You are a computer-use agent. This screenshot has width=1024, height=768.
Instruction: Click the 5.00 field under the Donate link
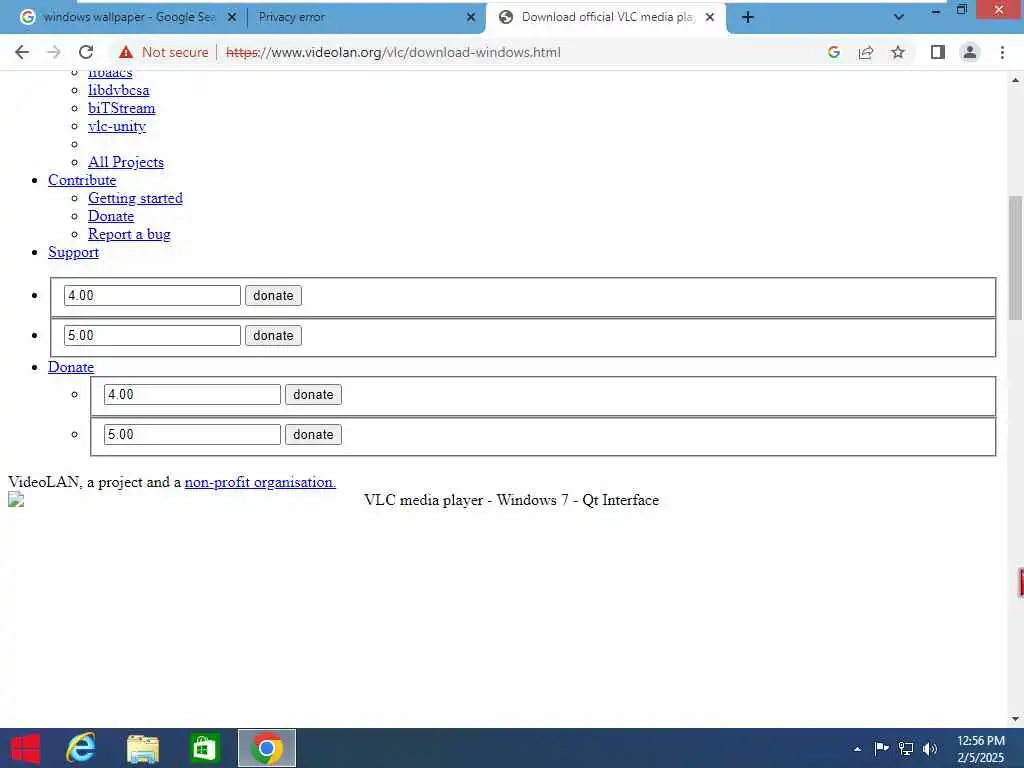[192, 434]
